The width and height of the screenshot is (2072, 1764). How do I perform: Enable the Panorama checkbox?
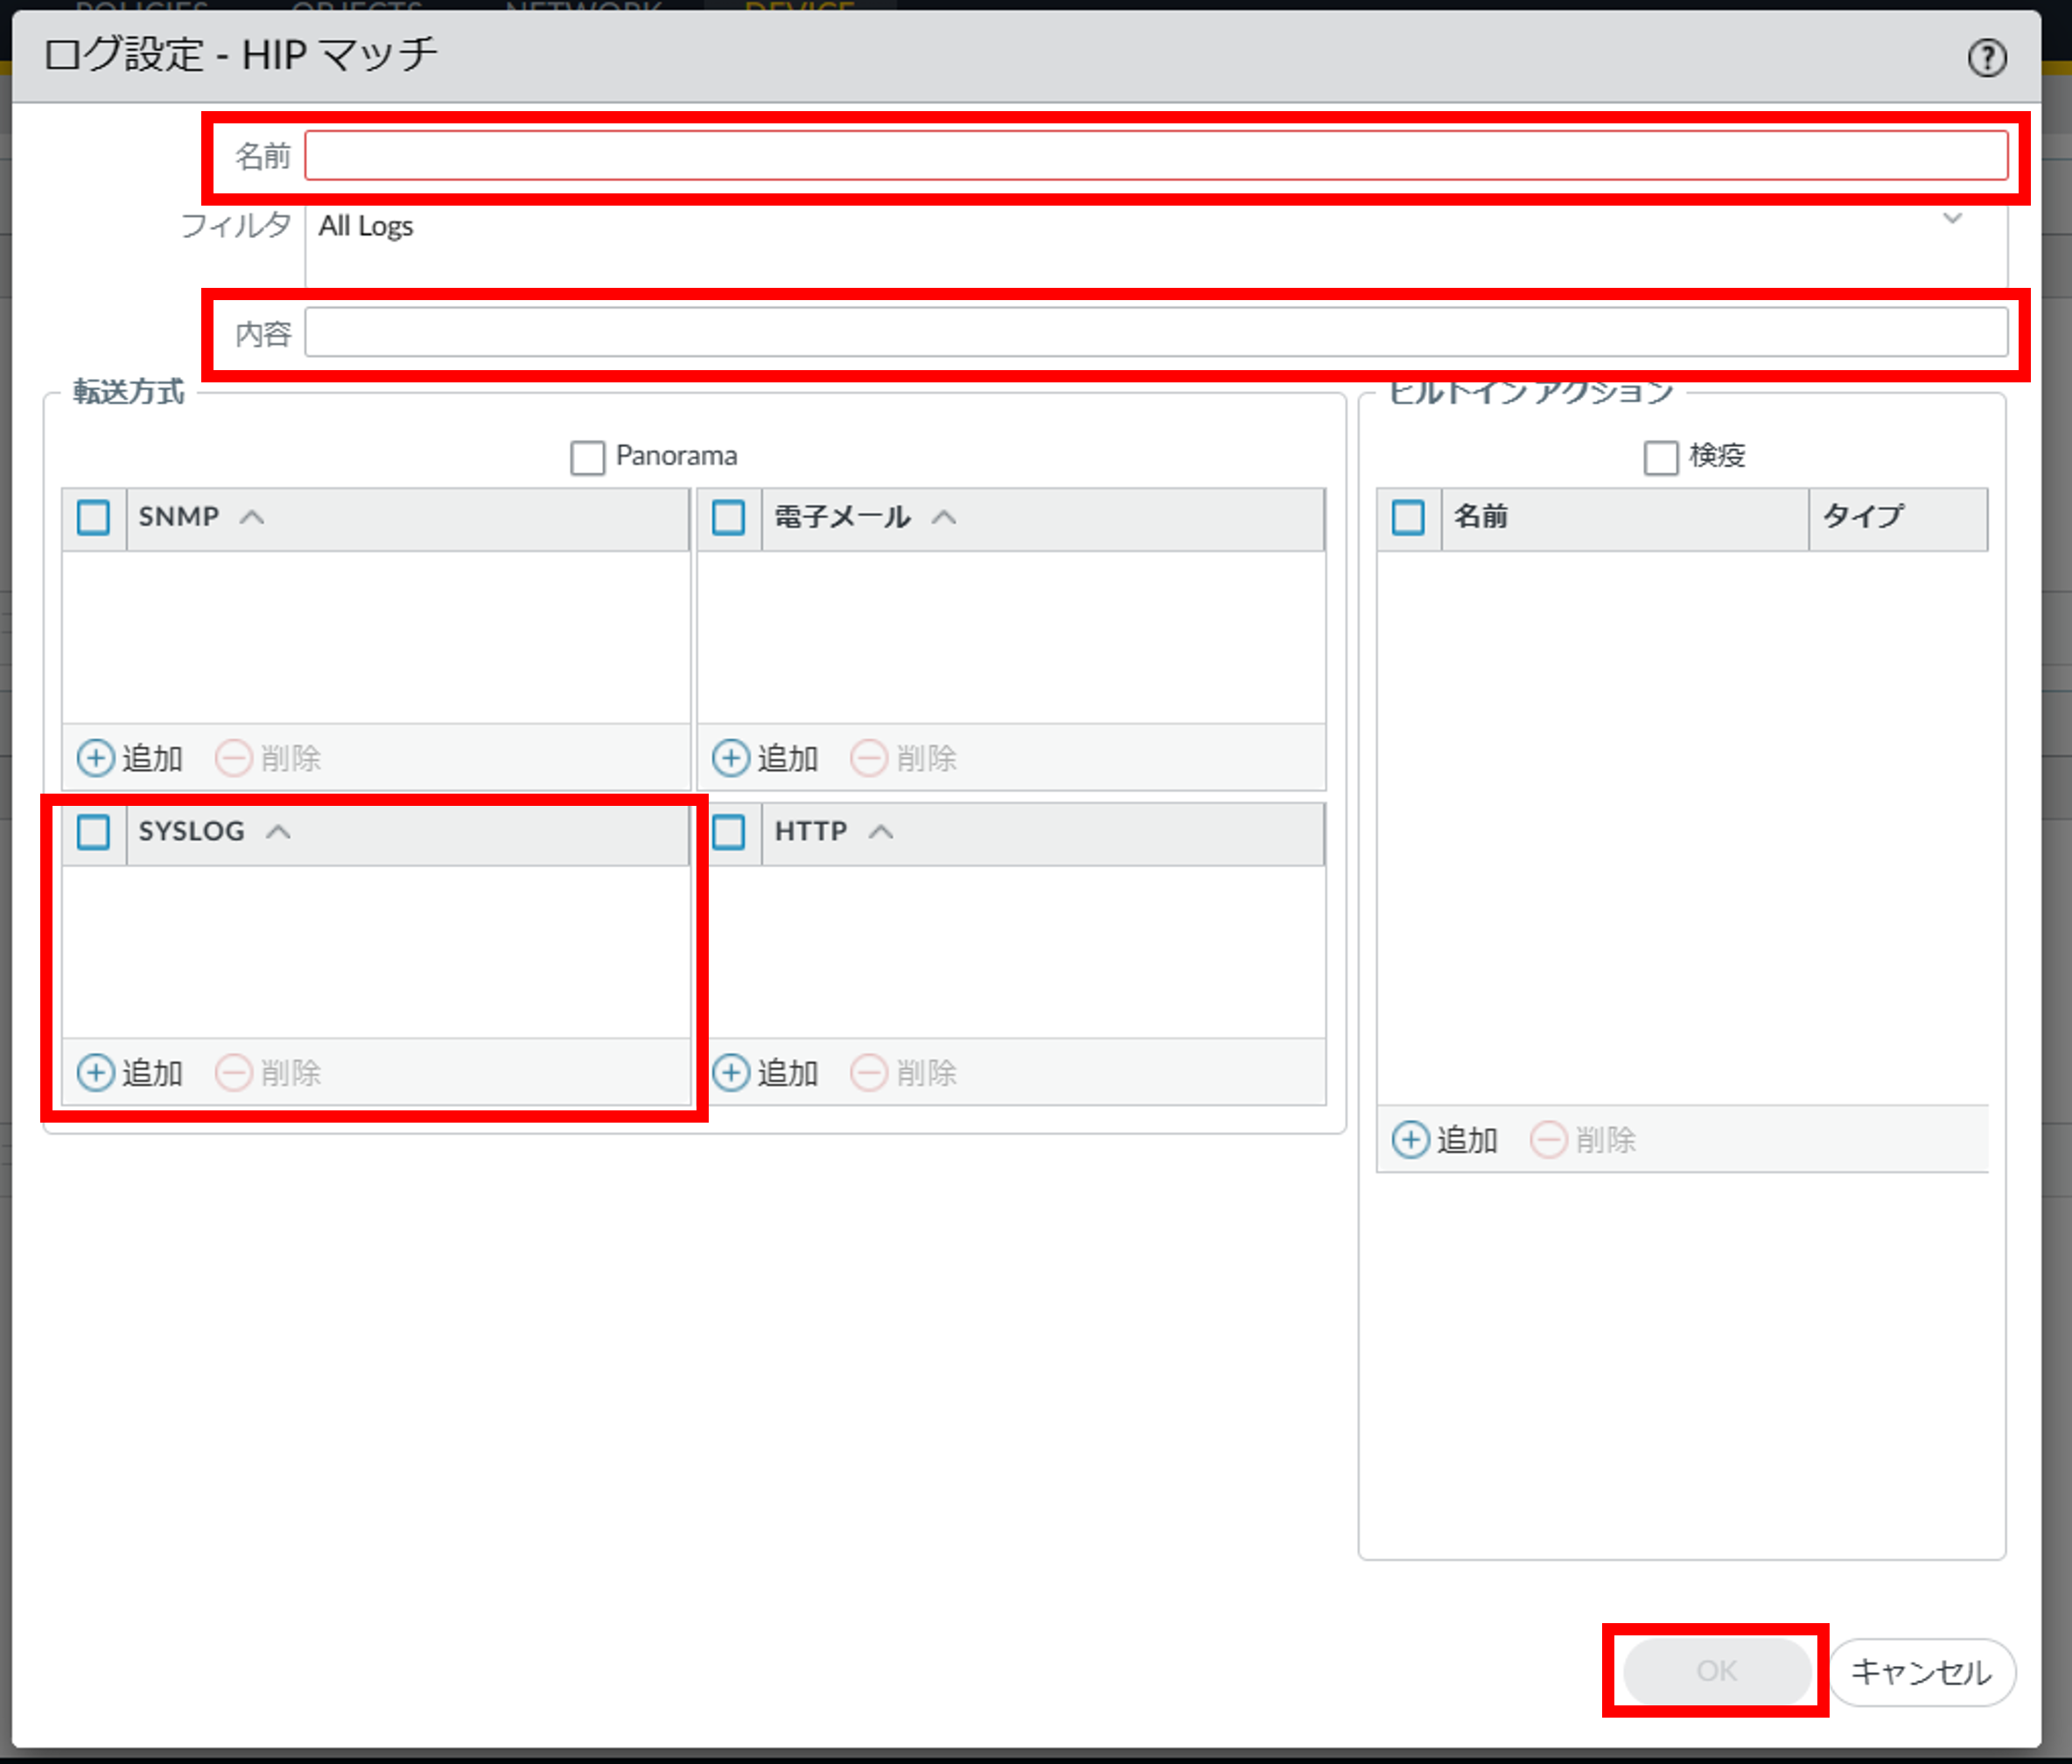pos(588,458)
